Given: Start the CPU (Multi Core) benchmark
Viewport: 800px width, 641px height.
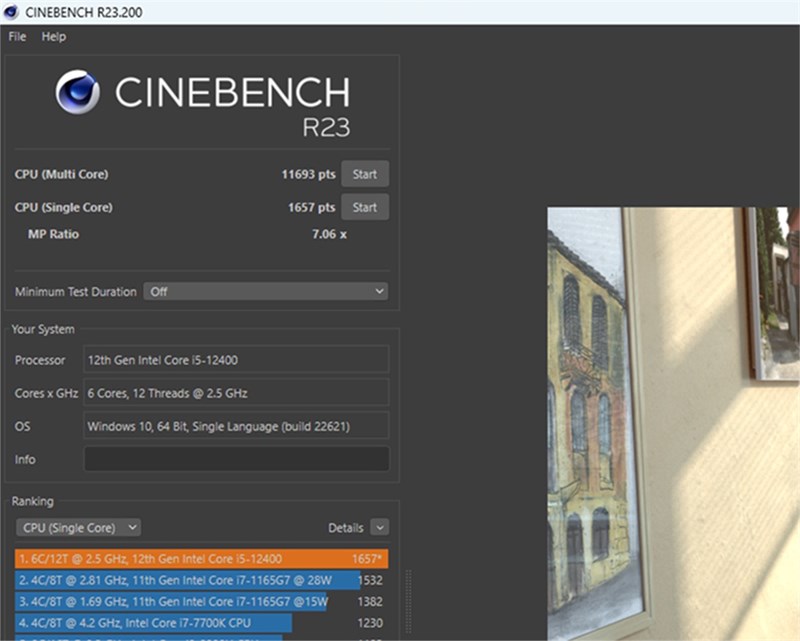Looking at the screenshot, I should (365, 173).
